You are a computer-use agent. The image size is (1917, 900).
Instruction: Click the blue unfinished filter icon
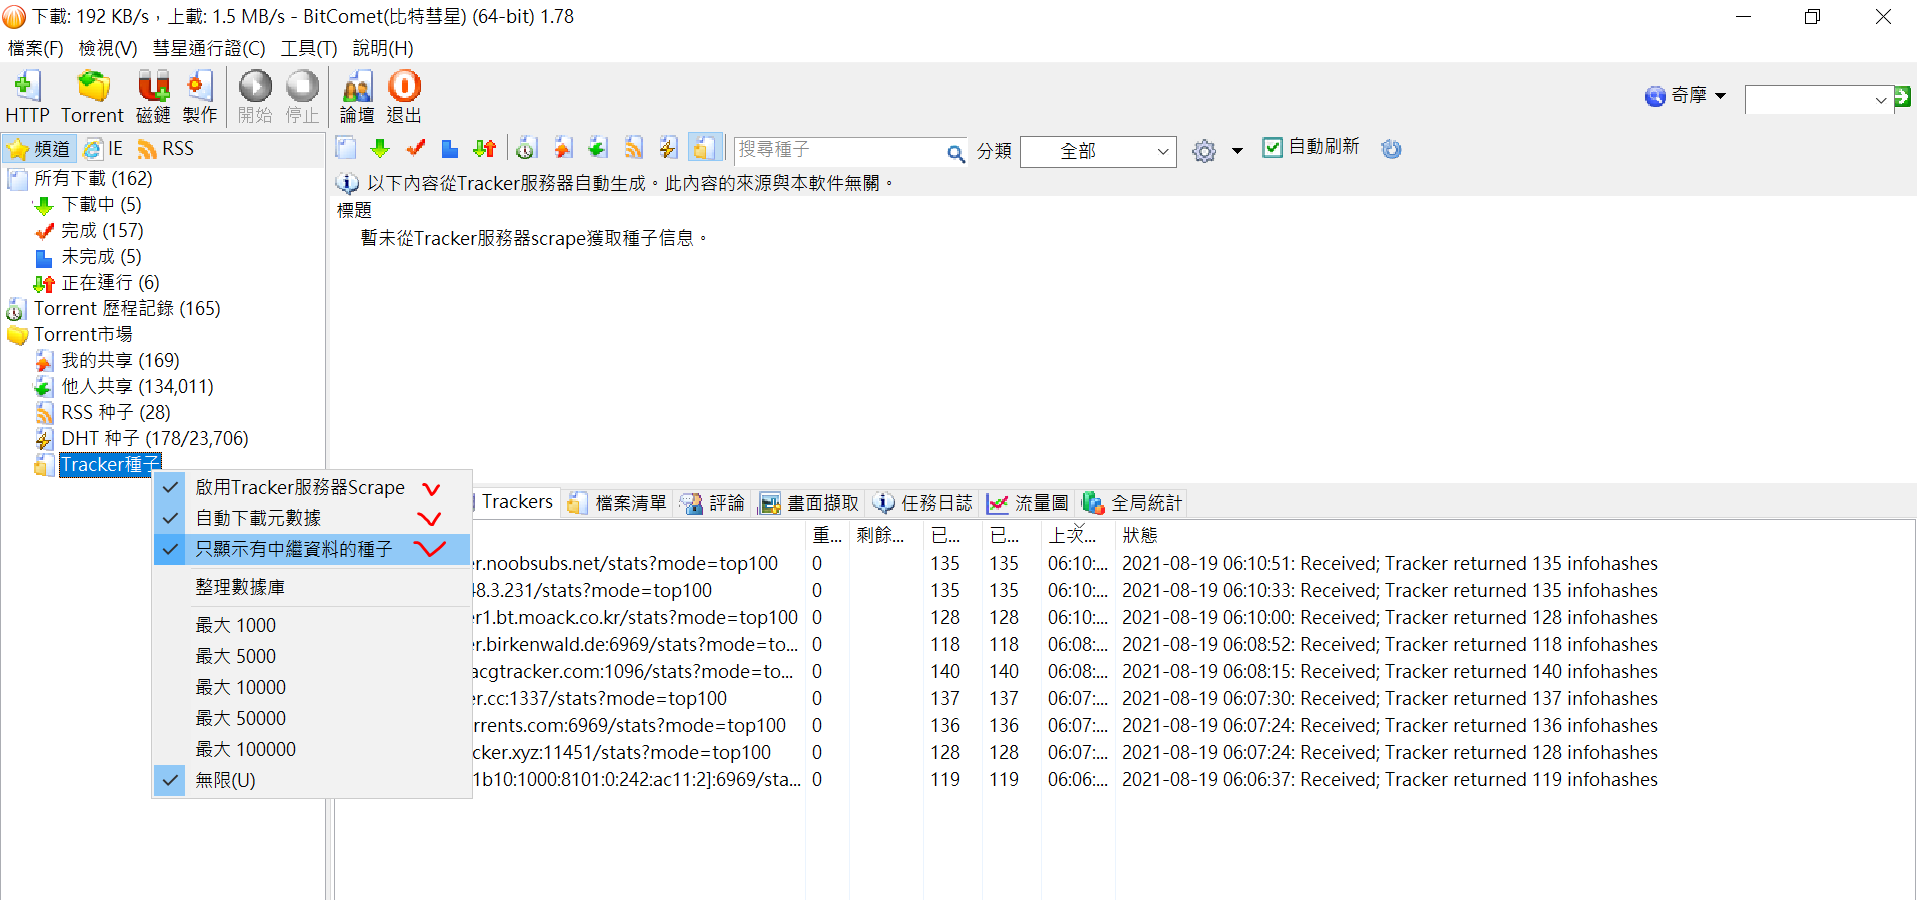click(450, 148)
